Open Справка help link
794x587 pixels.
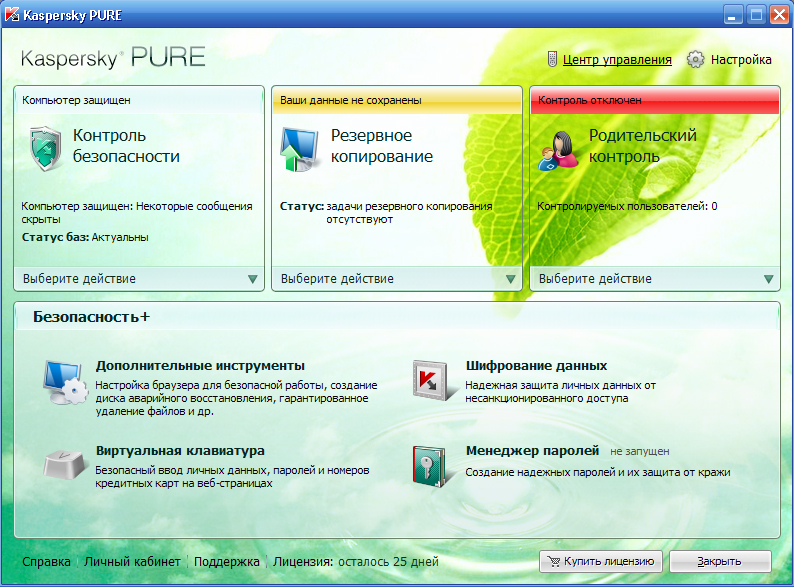[x=47, y=562]
